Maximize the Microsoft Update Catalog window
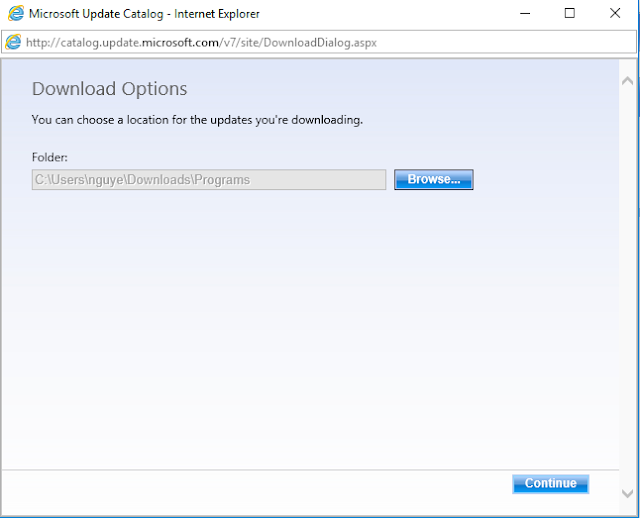This screenshot has height=518, width=640. coord(570,13)
